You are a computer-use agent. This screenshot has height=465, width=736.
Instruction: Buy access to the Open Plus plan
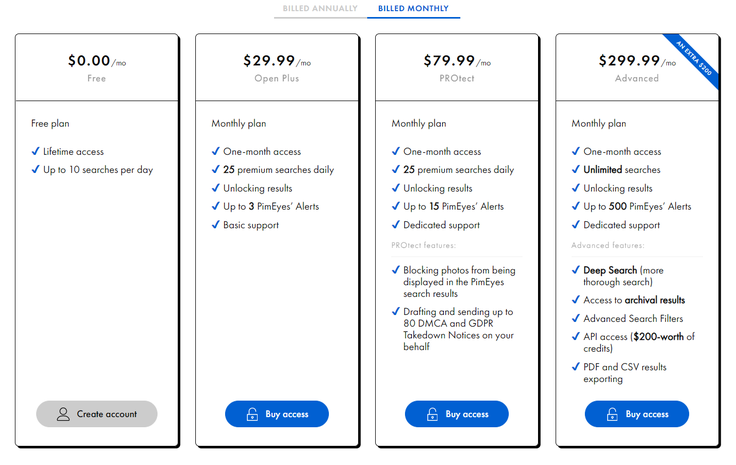(277, 414)
